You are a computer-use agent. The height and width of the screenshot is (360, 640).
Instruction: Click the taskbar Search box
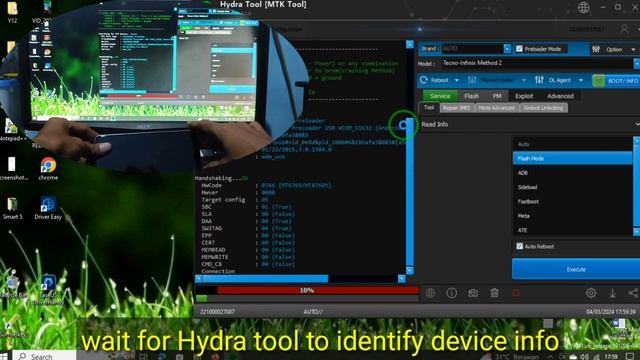coord(44,356)
